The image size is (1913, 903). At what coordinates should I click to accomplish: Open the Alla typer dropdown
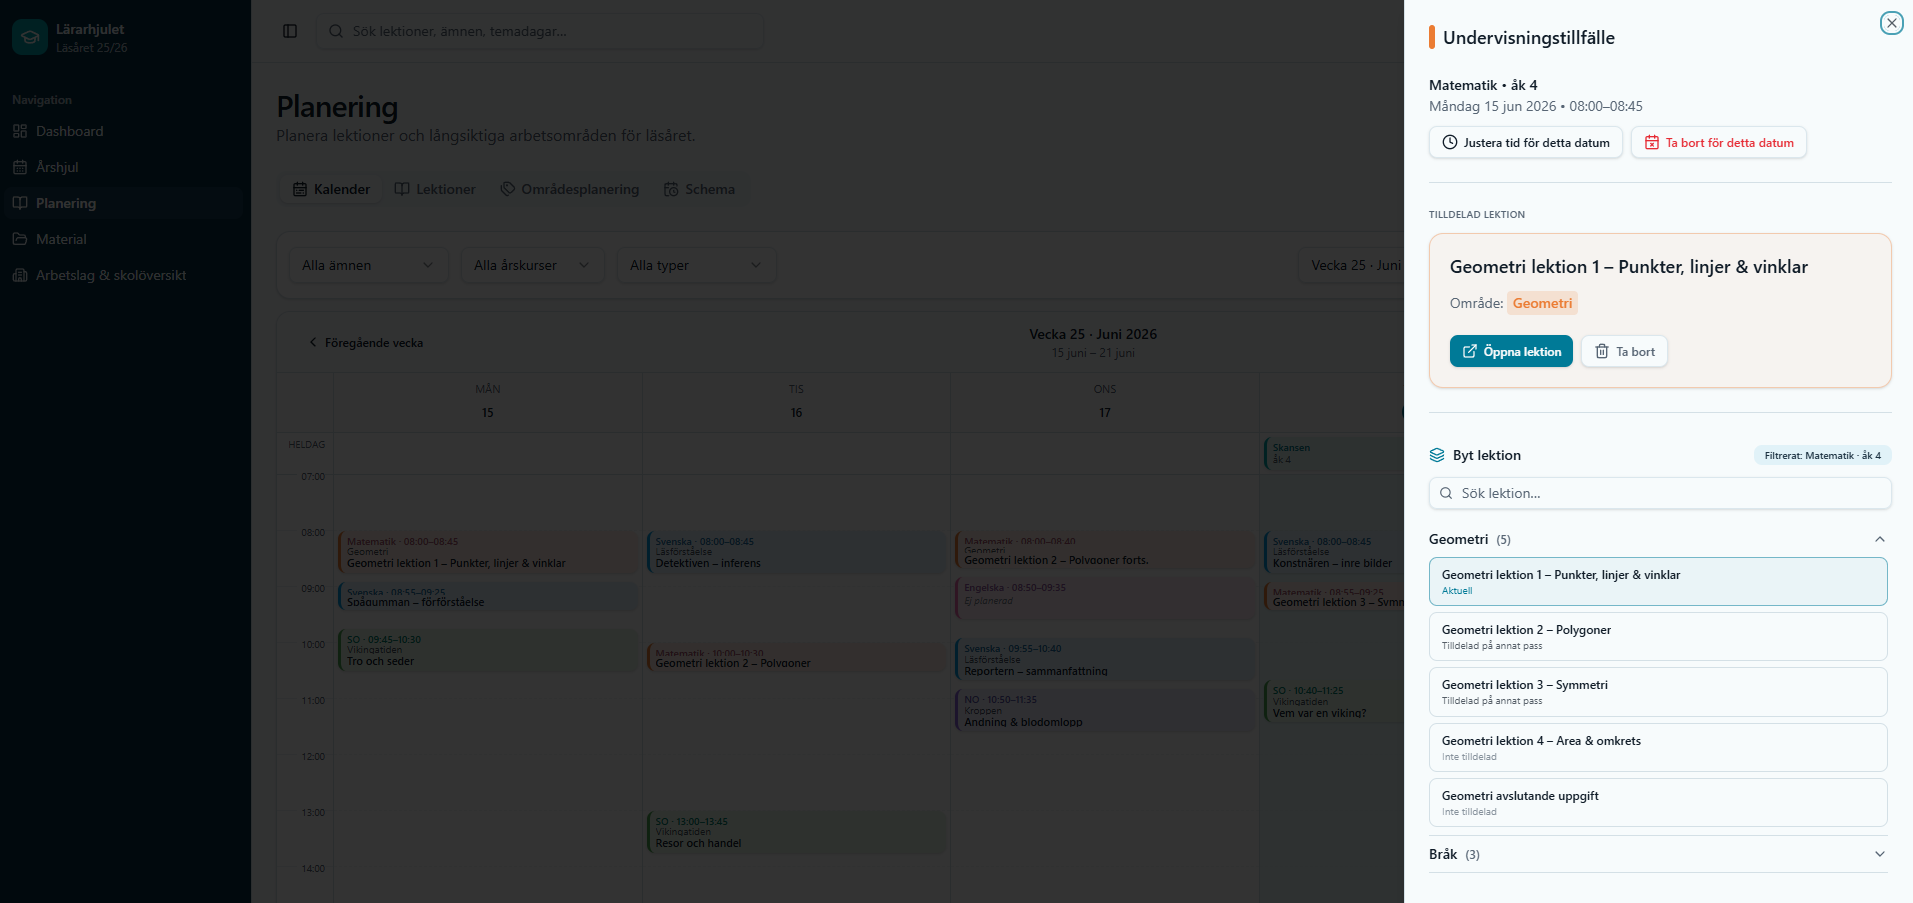pyautogui.click(x=696, y=265)
